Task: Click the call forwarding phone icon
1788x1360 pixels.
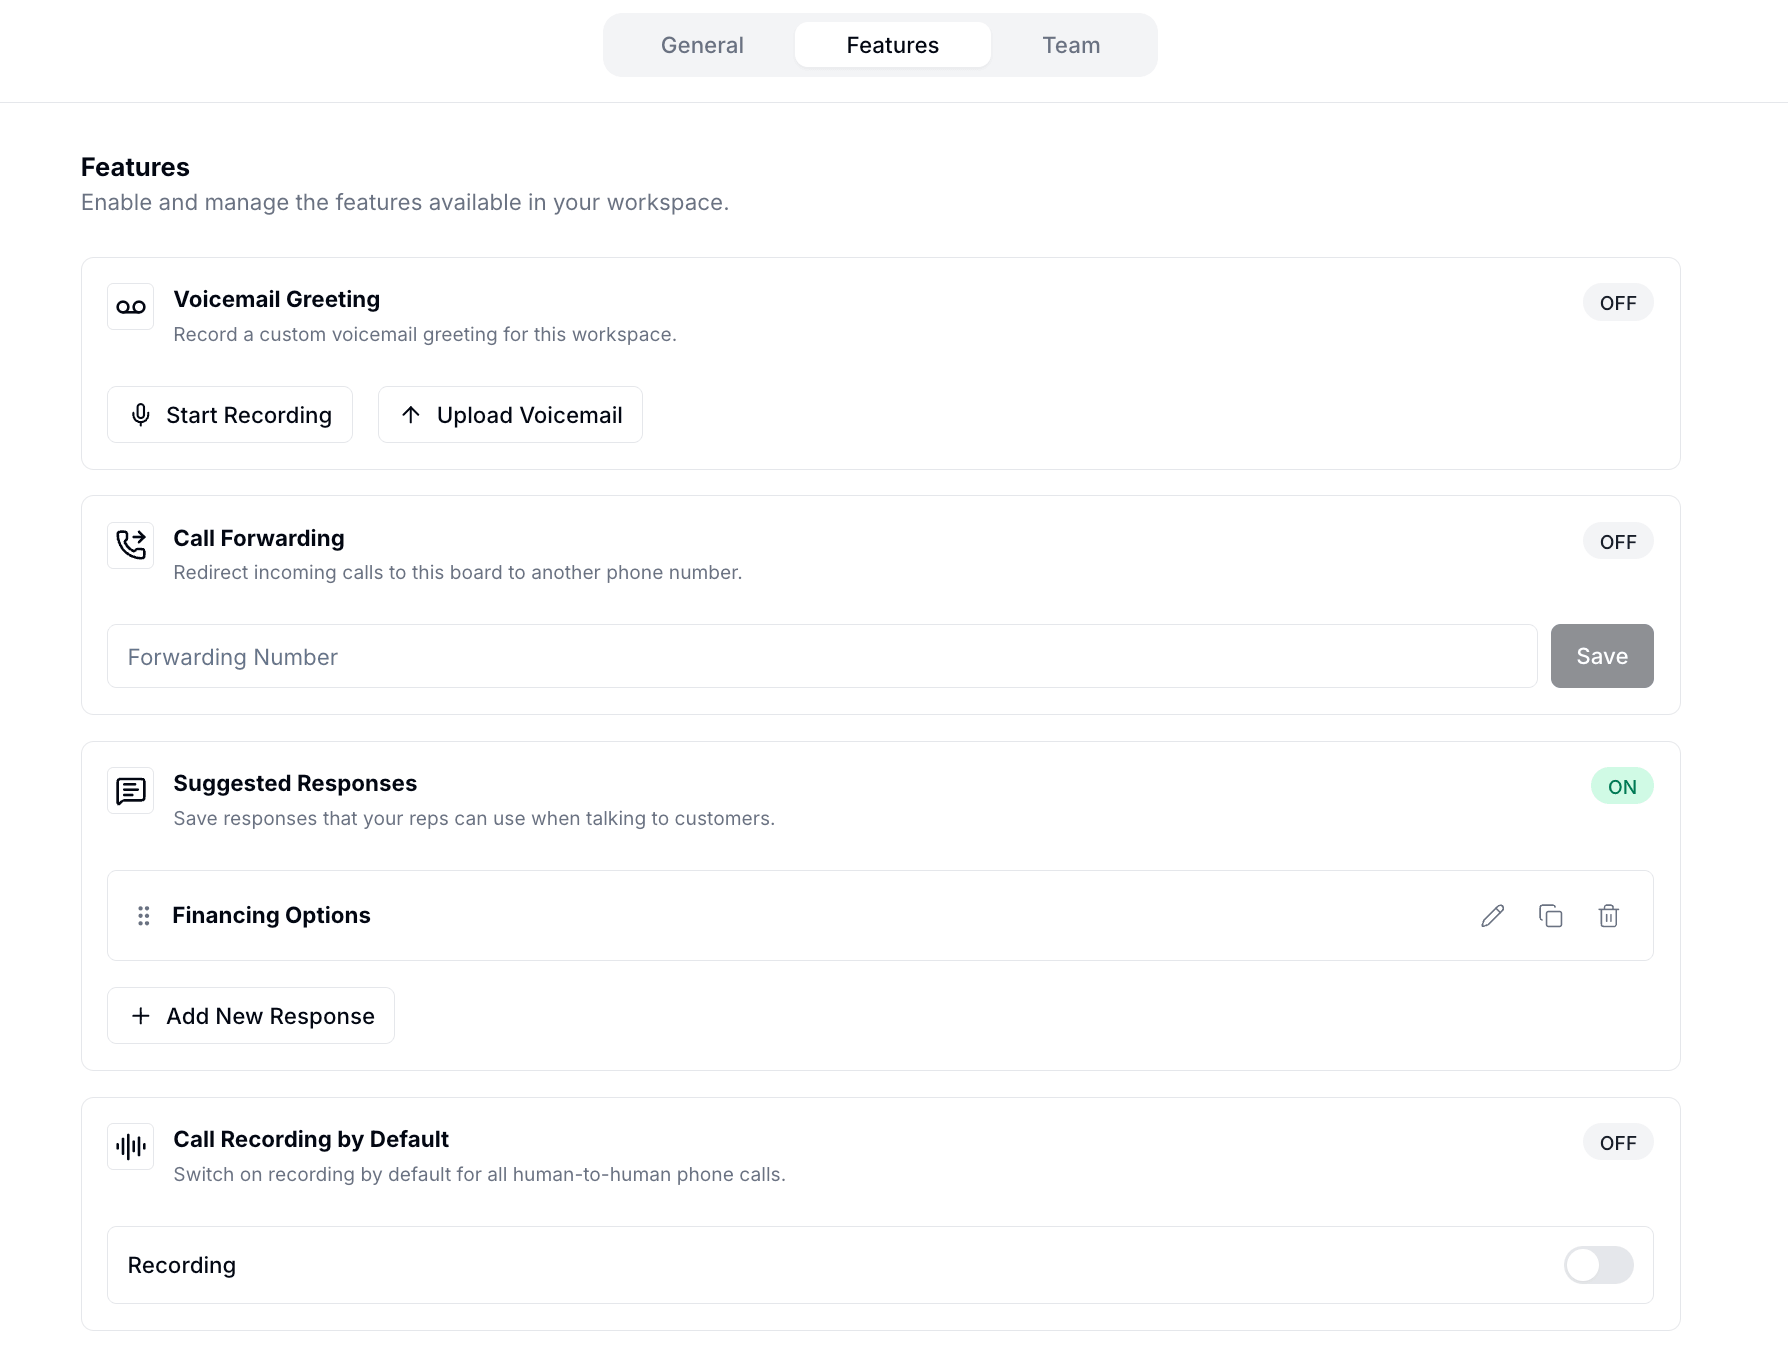Action: point(131,545)
